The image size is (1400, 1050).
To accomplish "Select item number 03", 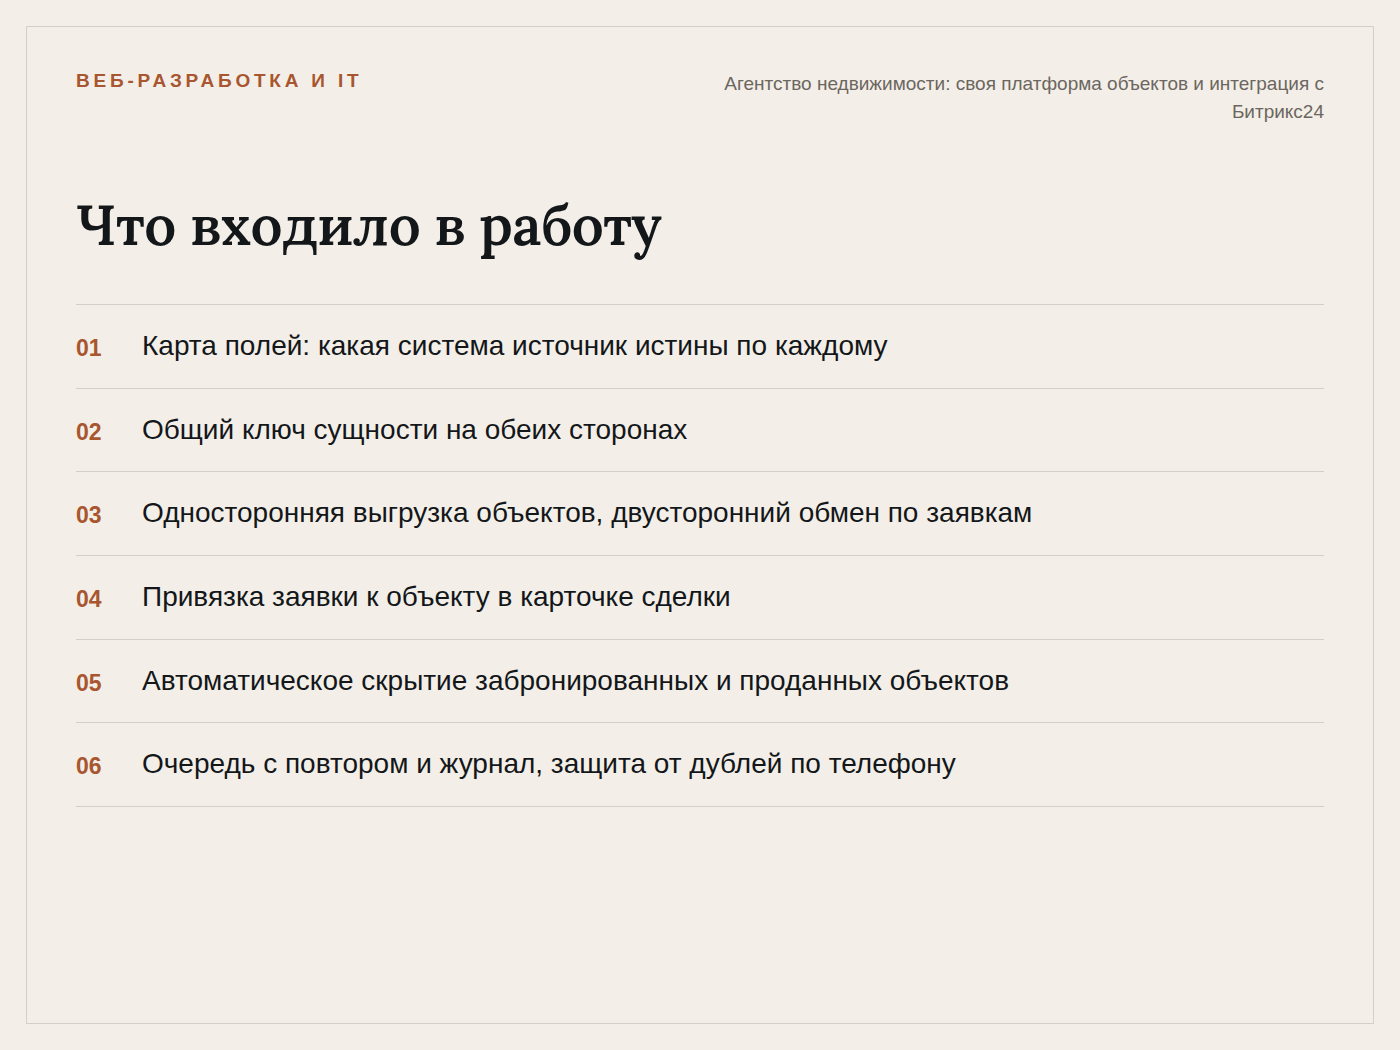I will pyautogui.click(x=89, y=515).
